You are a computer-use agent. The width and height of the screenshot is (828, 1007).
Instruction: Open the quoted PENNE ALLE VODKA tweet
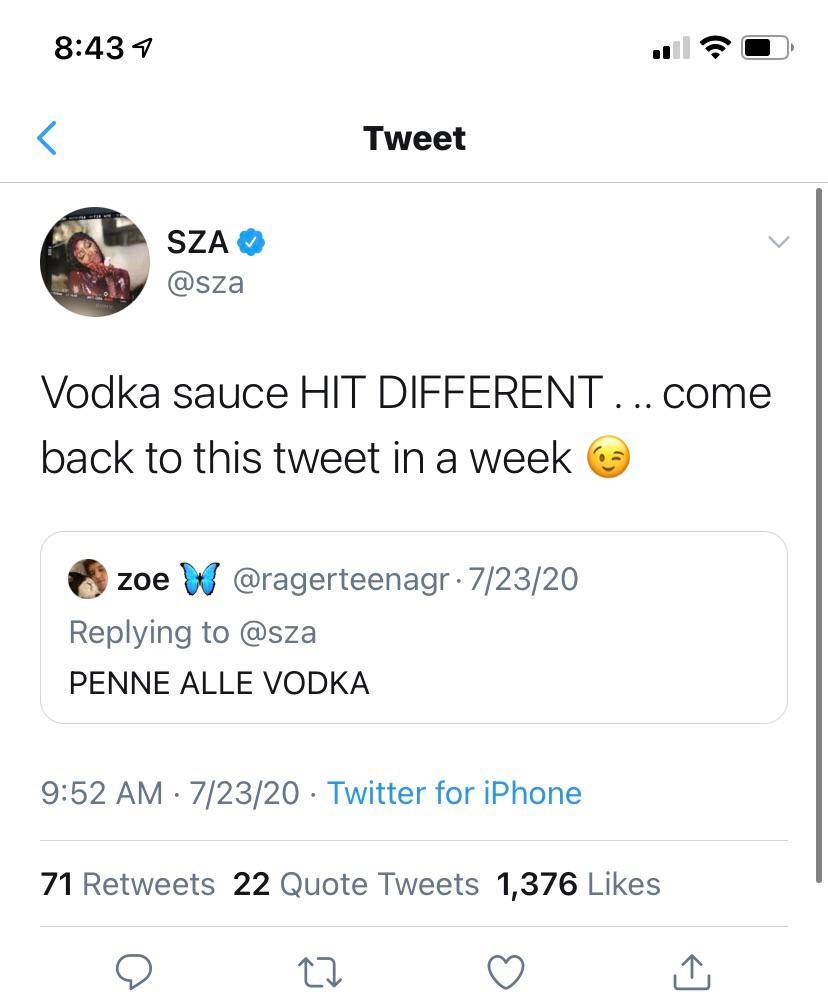tap(413, 683)
